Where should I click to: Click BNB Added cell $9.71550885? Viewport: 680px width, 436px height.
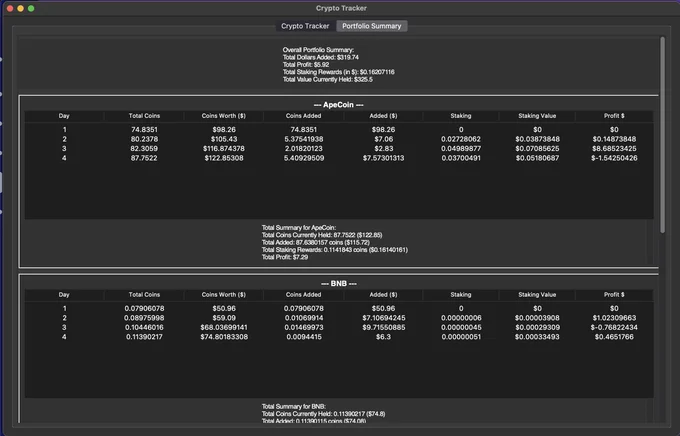[x=383, y=328]
